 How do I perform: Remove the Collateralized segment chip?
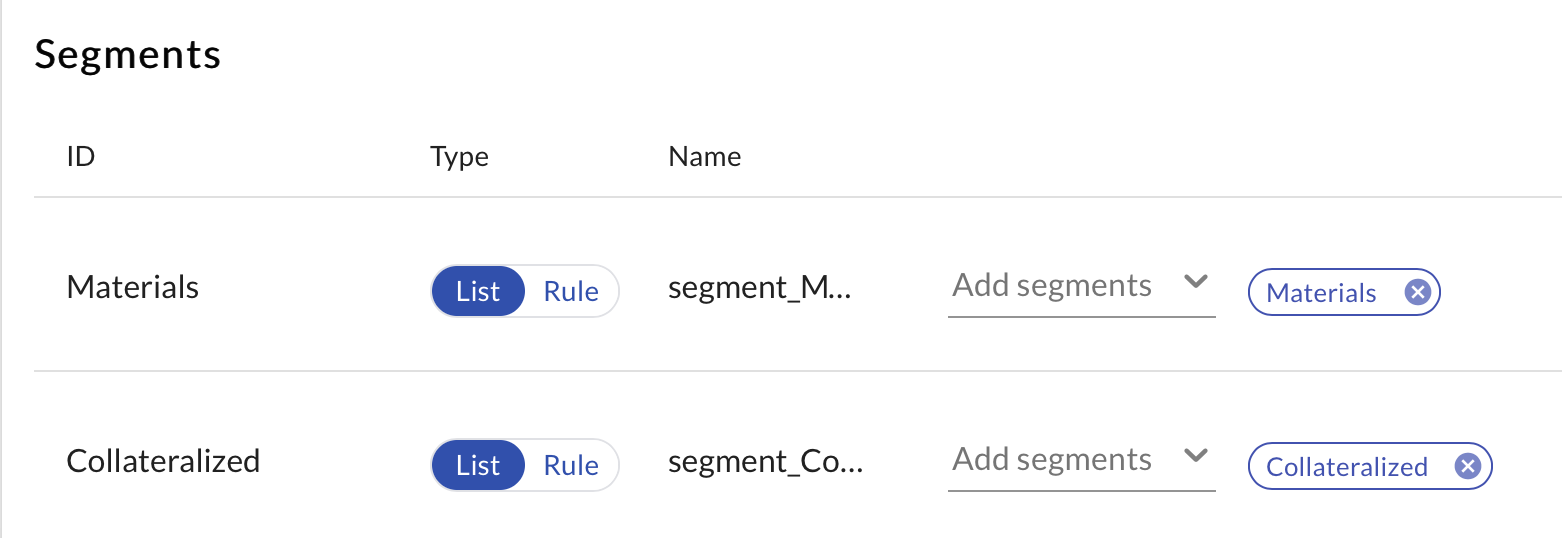click(x=1467, y=467)
